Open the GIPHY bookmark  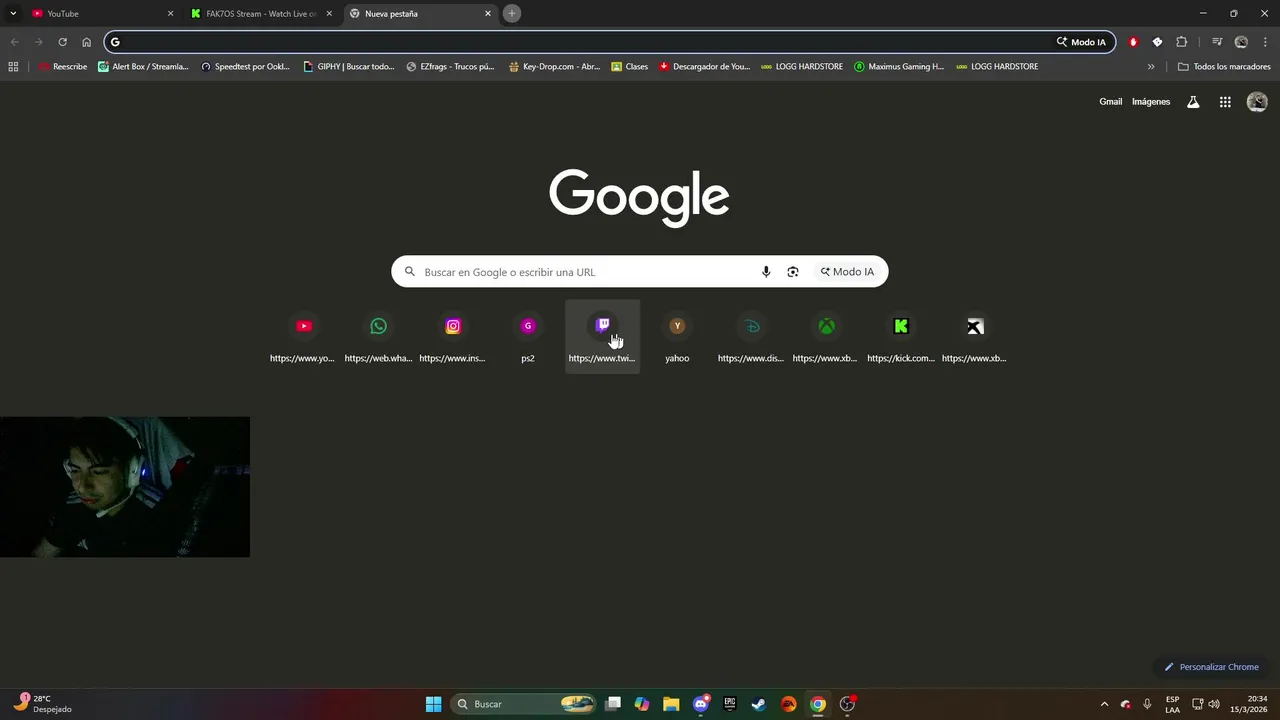(349, 67)
